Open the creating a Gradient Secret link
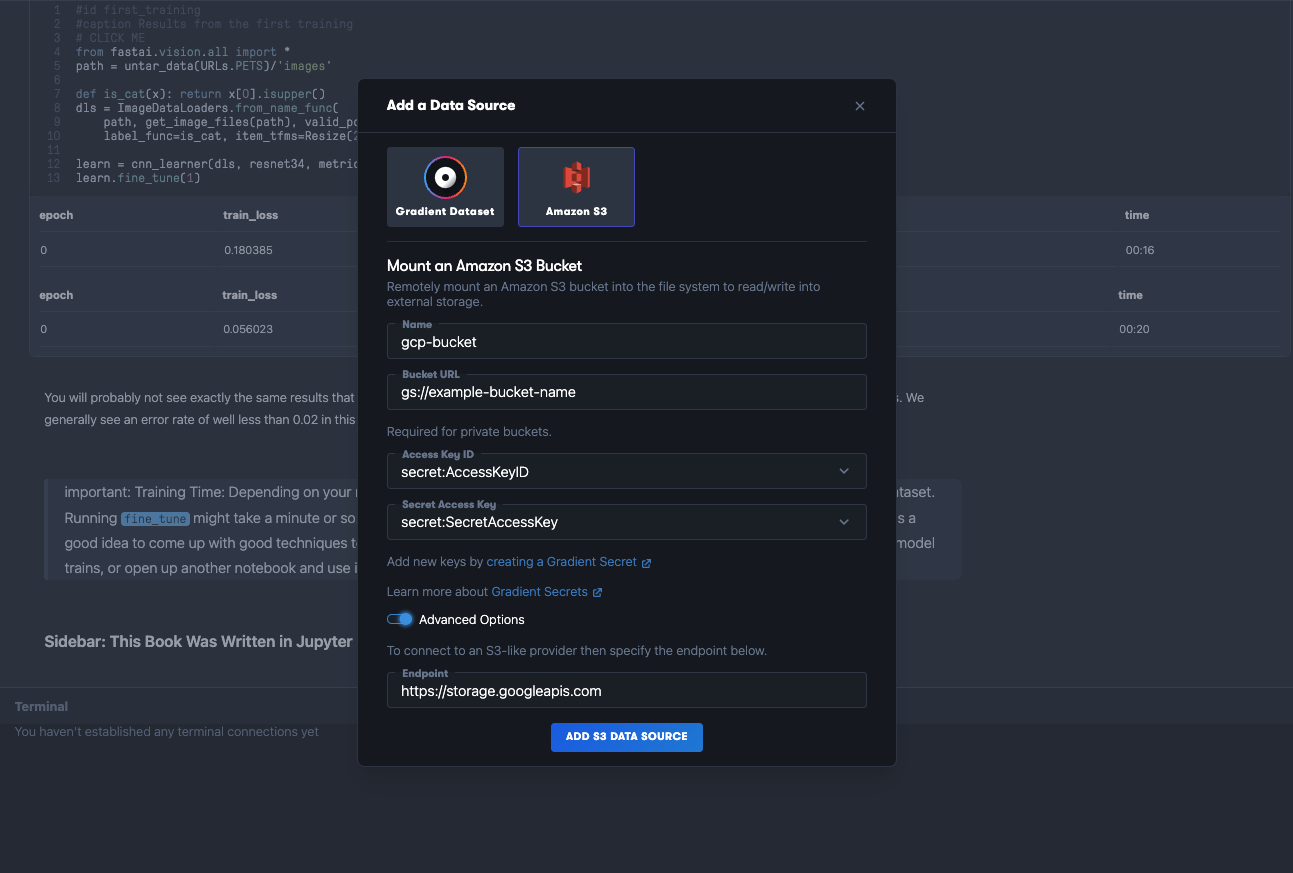Screen dimensions: 1293x873 561,562
